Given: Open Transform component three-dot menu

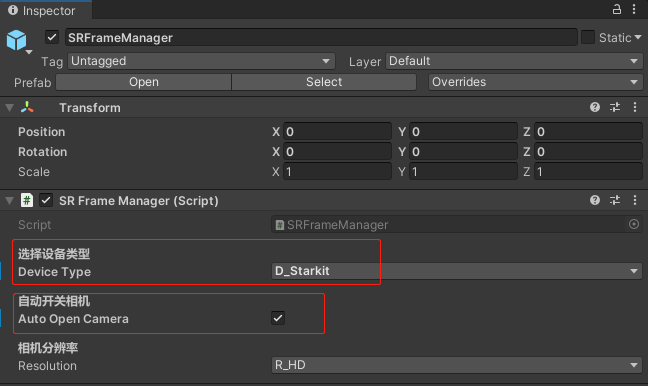Looking at the screenshot, I should click(x=635, y=107).
